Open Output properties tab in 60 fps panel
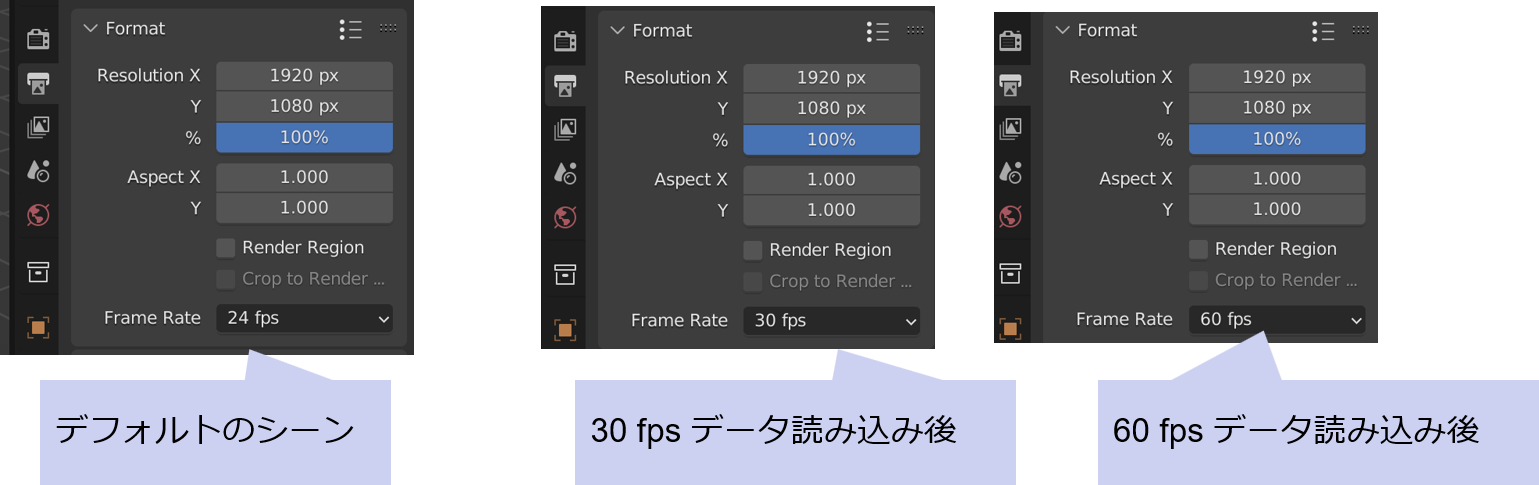 click(1011, 84)
